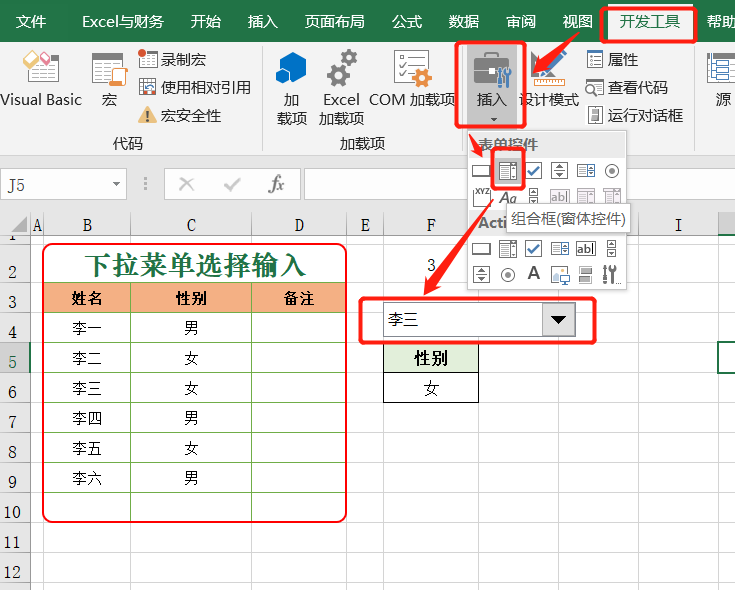
Task: Click 查看代码 view code
Action: click(627, 88)
